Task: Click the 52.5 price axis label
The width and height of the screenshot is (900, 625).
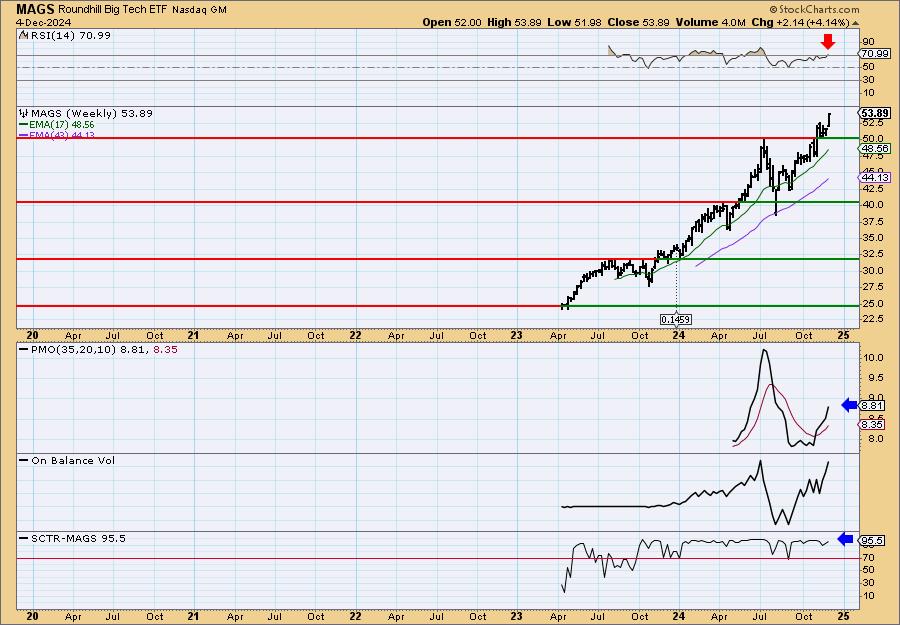Action: 872,123
